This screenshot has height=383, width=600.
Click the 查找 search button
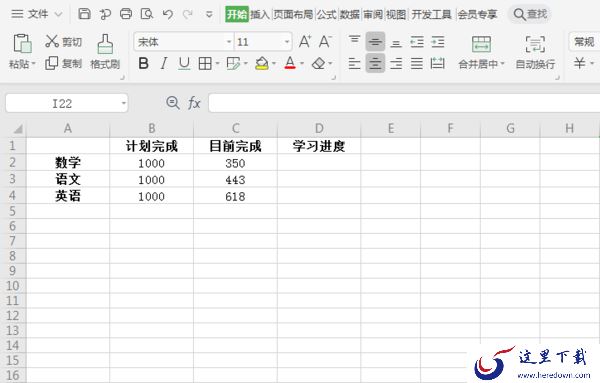pos(530,14)
